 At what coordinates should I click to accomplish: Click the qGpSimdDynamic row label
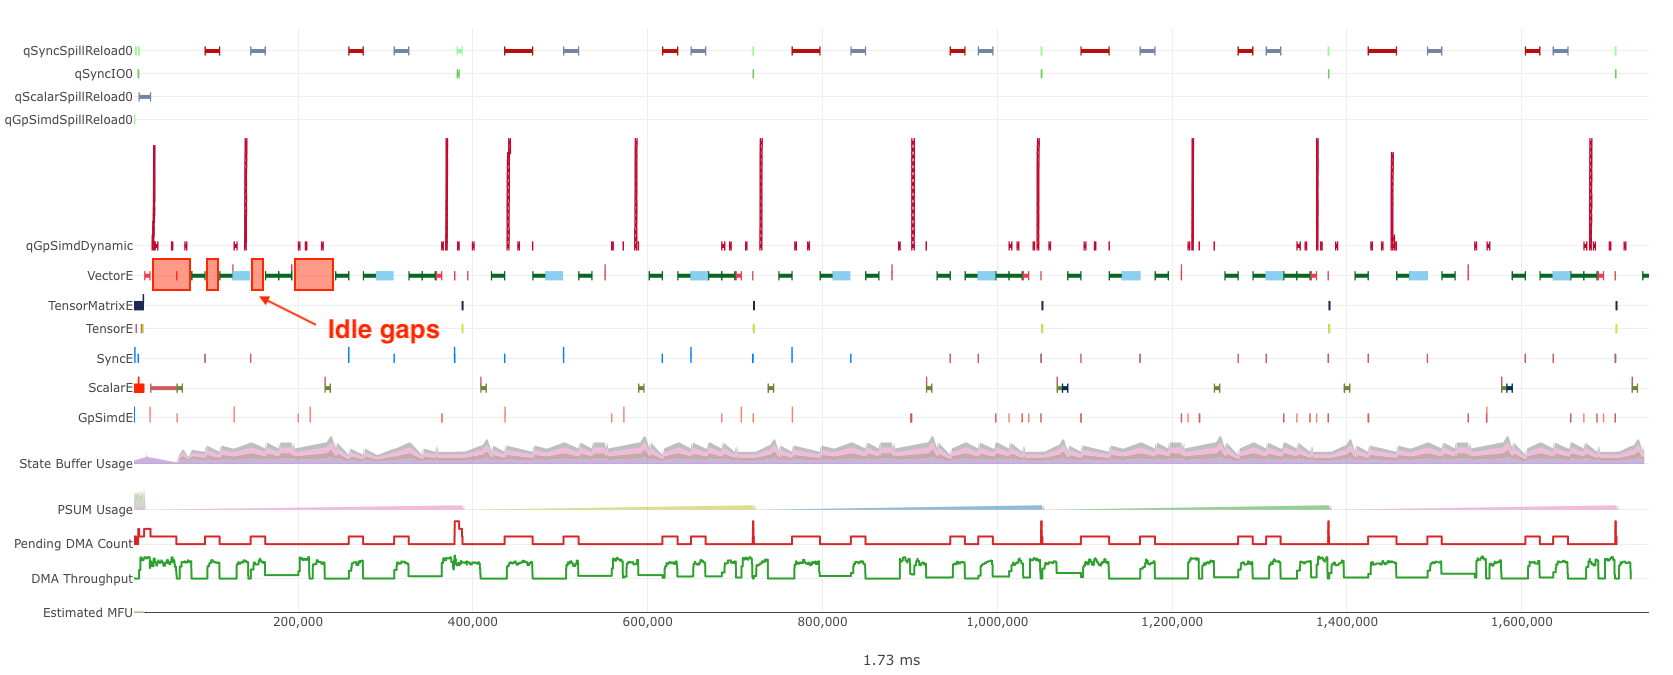[x=79, y=246]
